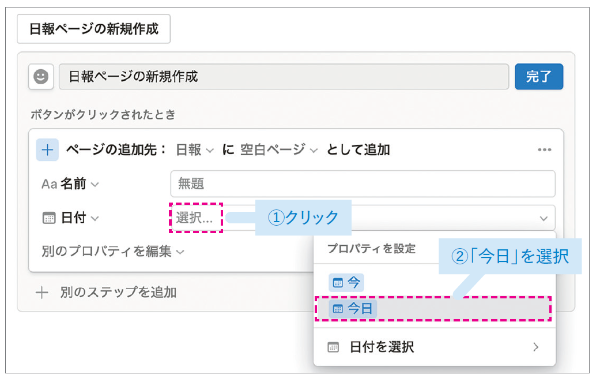Click the プロパティを設定 header text
600x378 pixels.
371,249
